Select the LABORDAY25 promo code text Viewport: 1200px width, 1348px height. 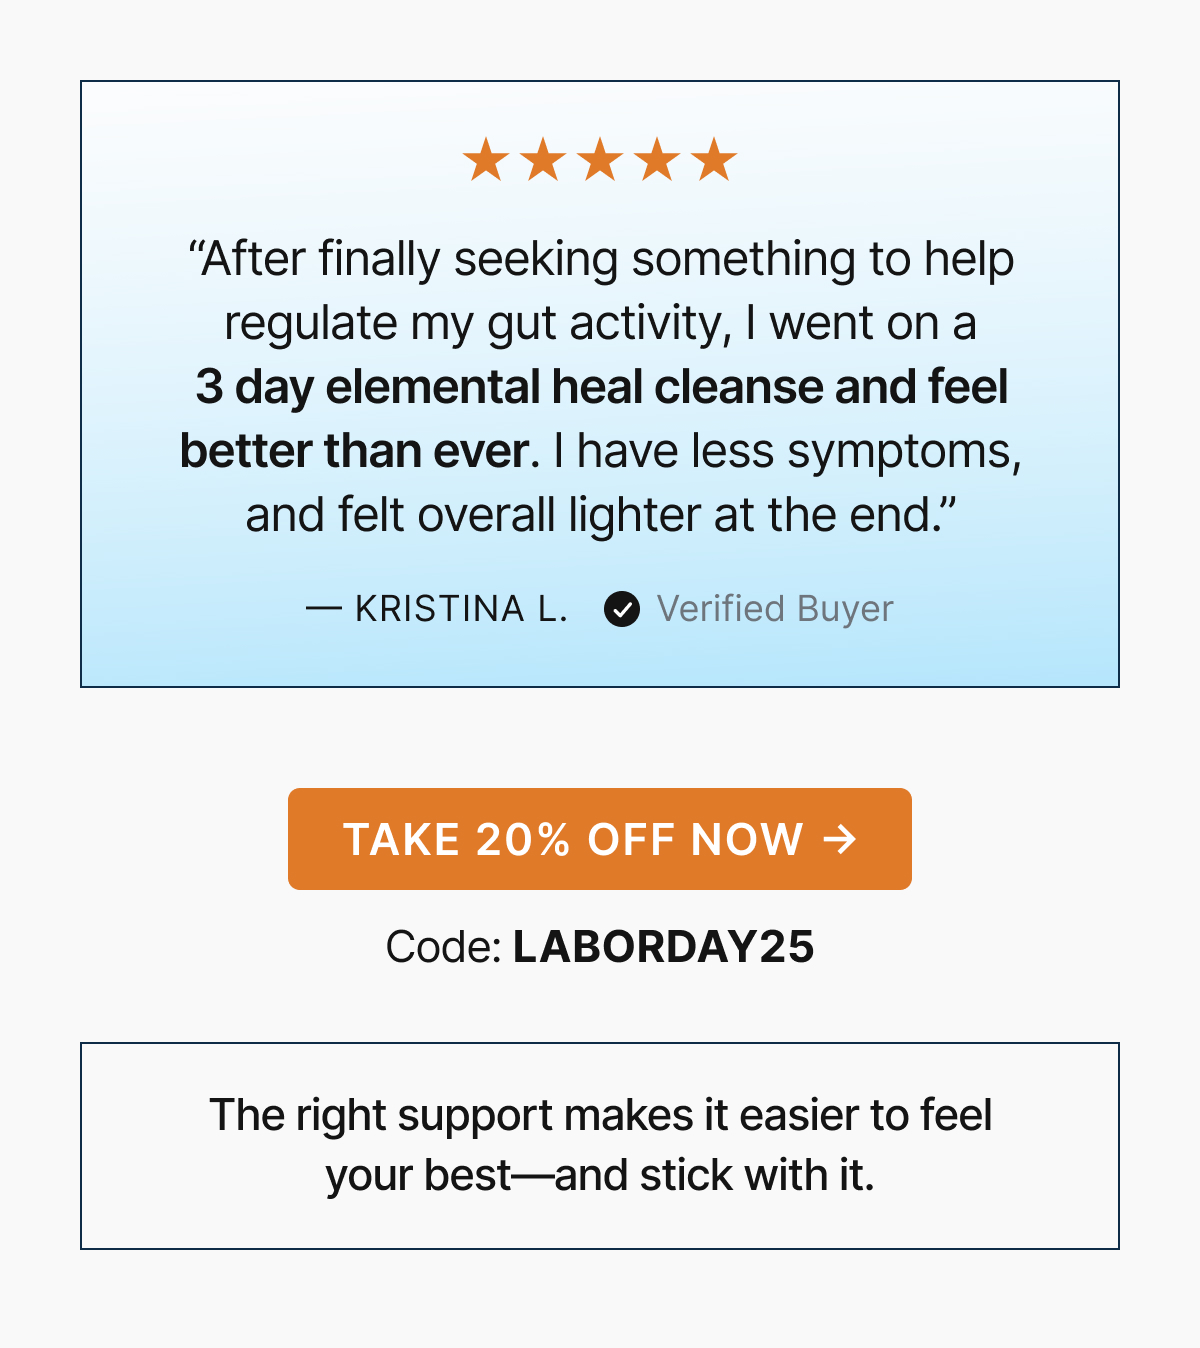[664, 947]
